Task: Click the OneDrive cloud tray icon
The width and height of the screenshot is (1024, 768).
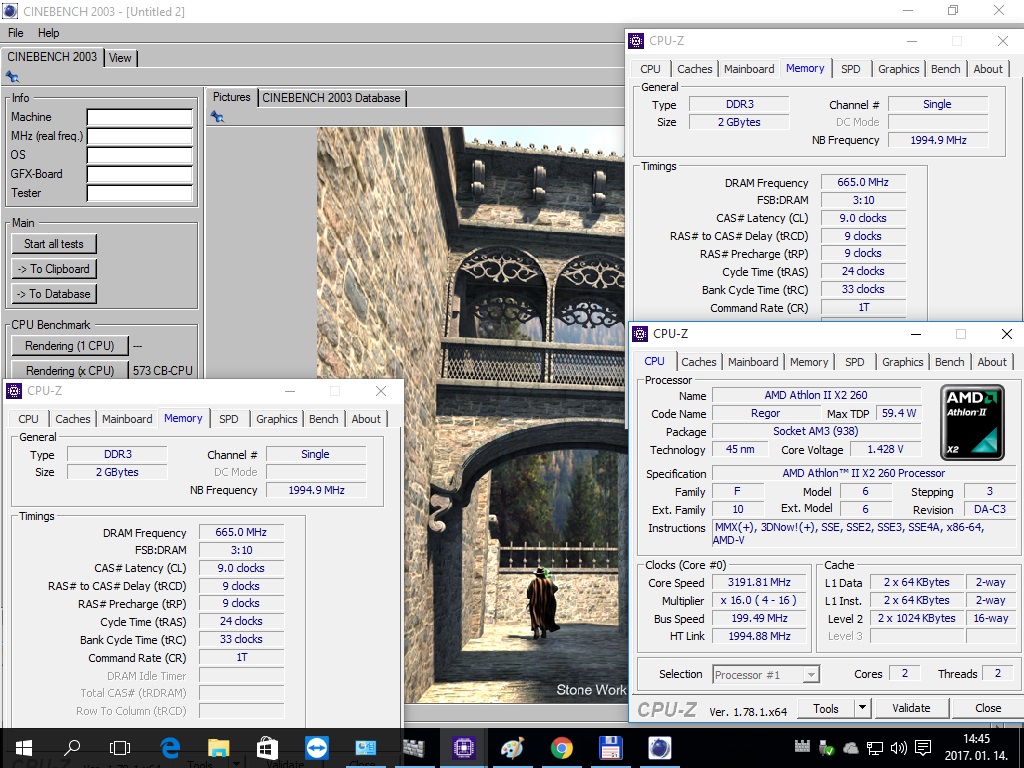Action: (851, 748)
